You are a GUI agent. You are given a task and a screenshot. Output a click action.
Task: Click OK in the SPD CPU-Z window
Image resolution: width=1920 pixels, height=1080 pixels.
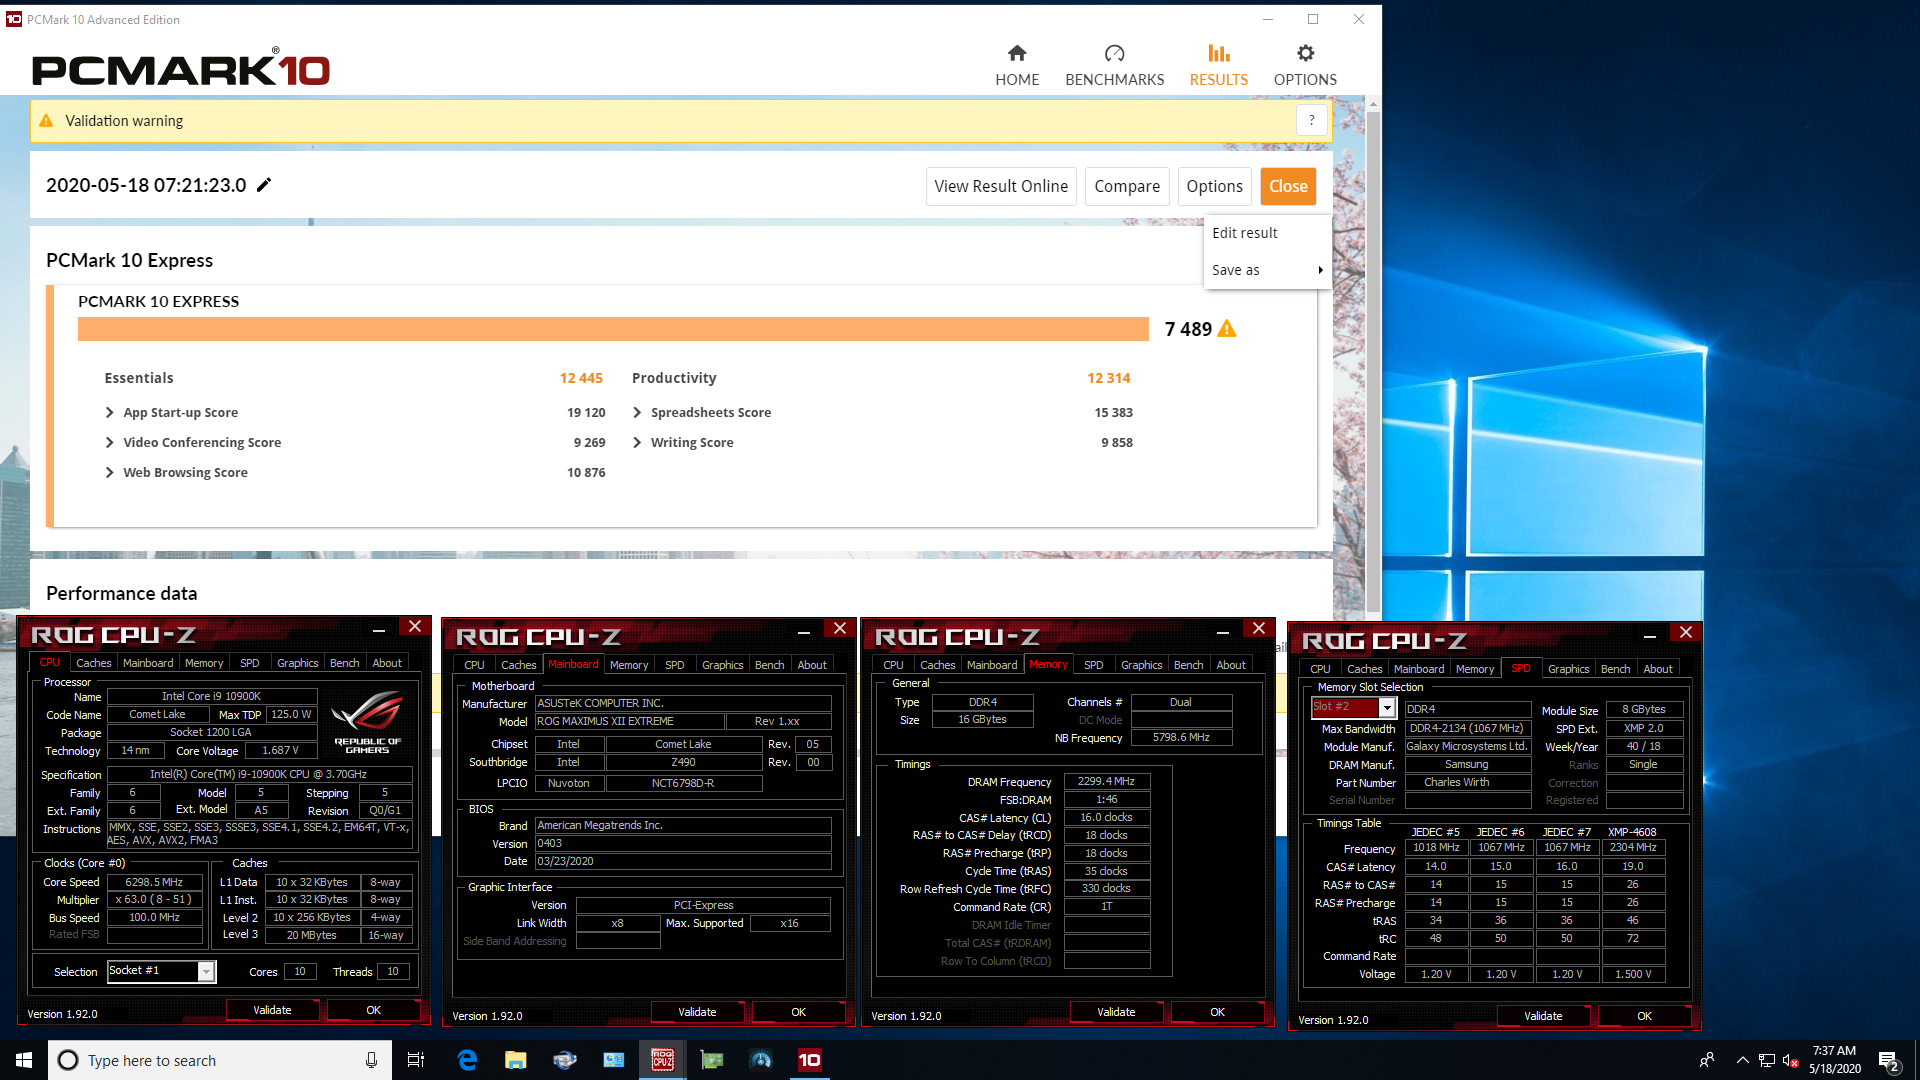tap(1644, 1016)
